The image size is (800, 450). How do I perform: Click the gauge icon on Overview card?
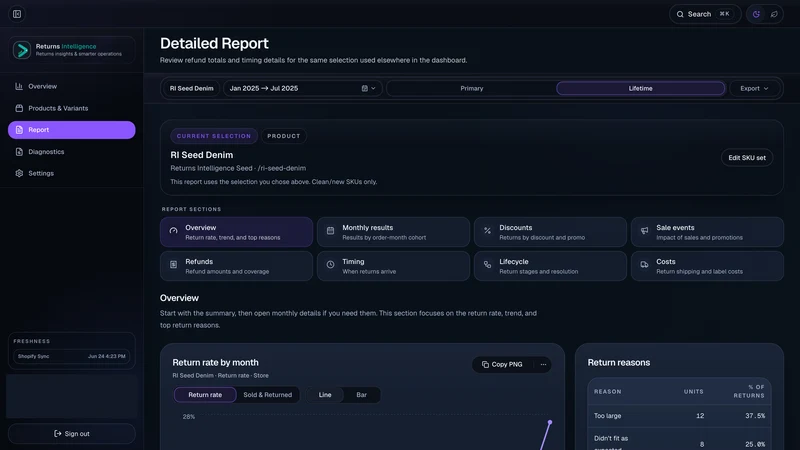click(x=173, y=231)
